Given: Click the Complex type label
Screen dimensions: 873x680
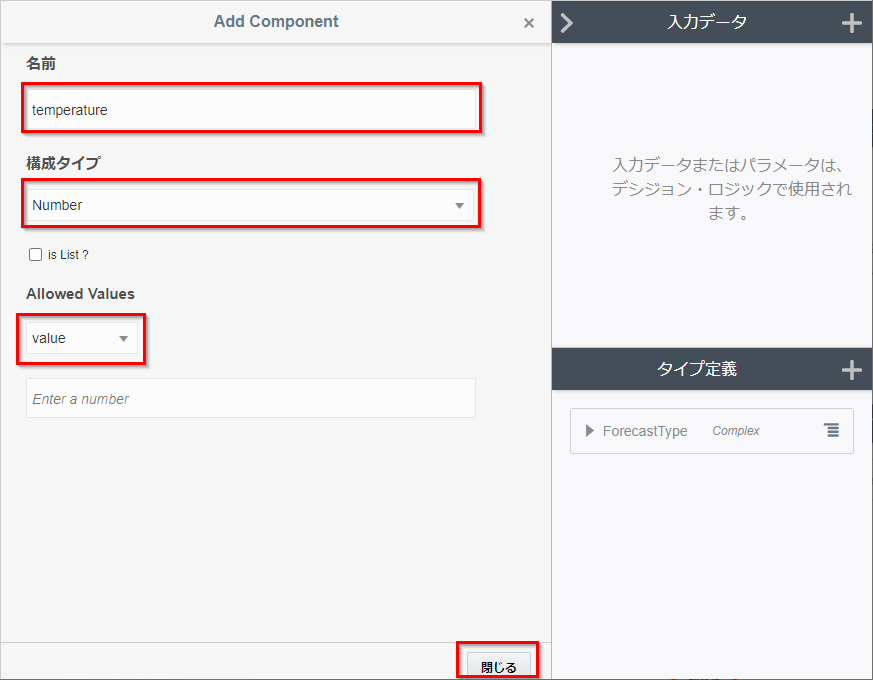Looking at the screenshot, I should (x=736, y=431).
